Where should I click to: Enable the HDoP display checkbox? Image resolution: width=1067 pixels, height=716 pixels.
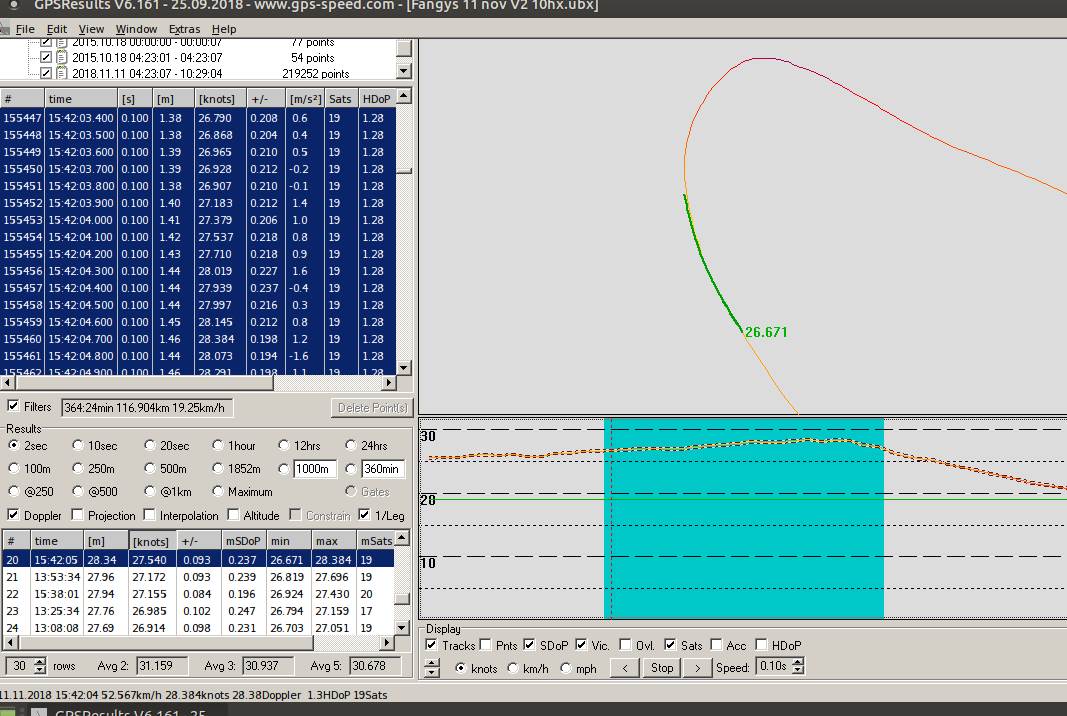click(762, 645)
